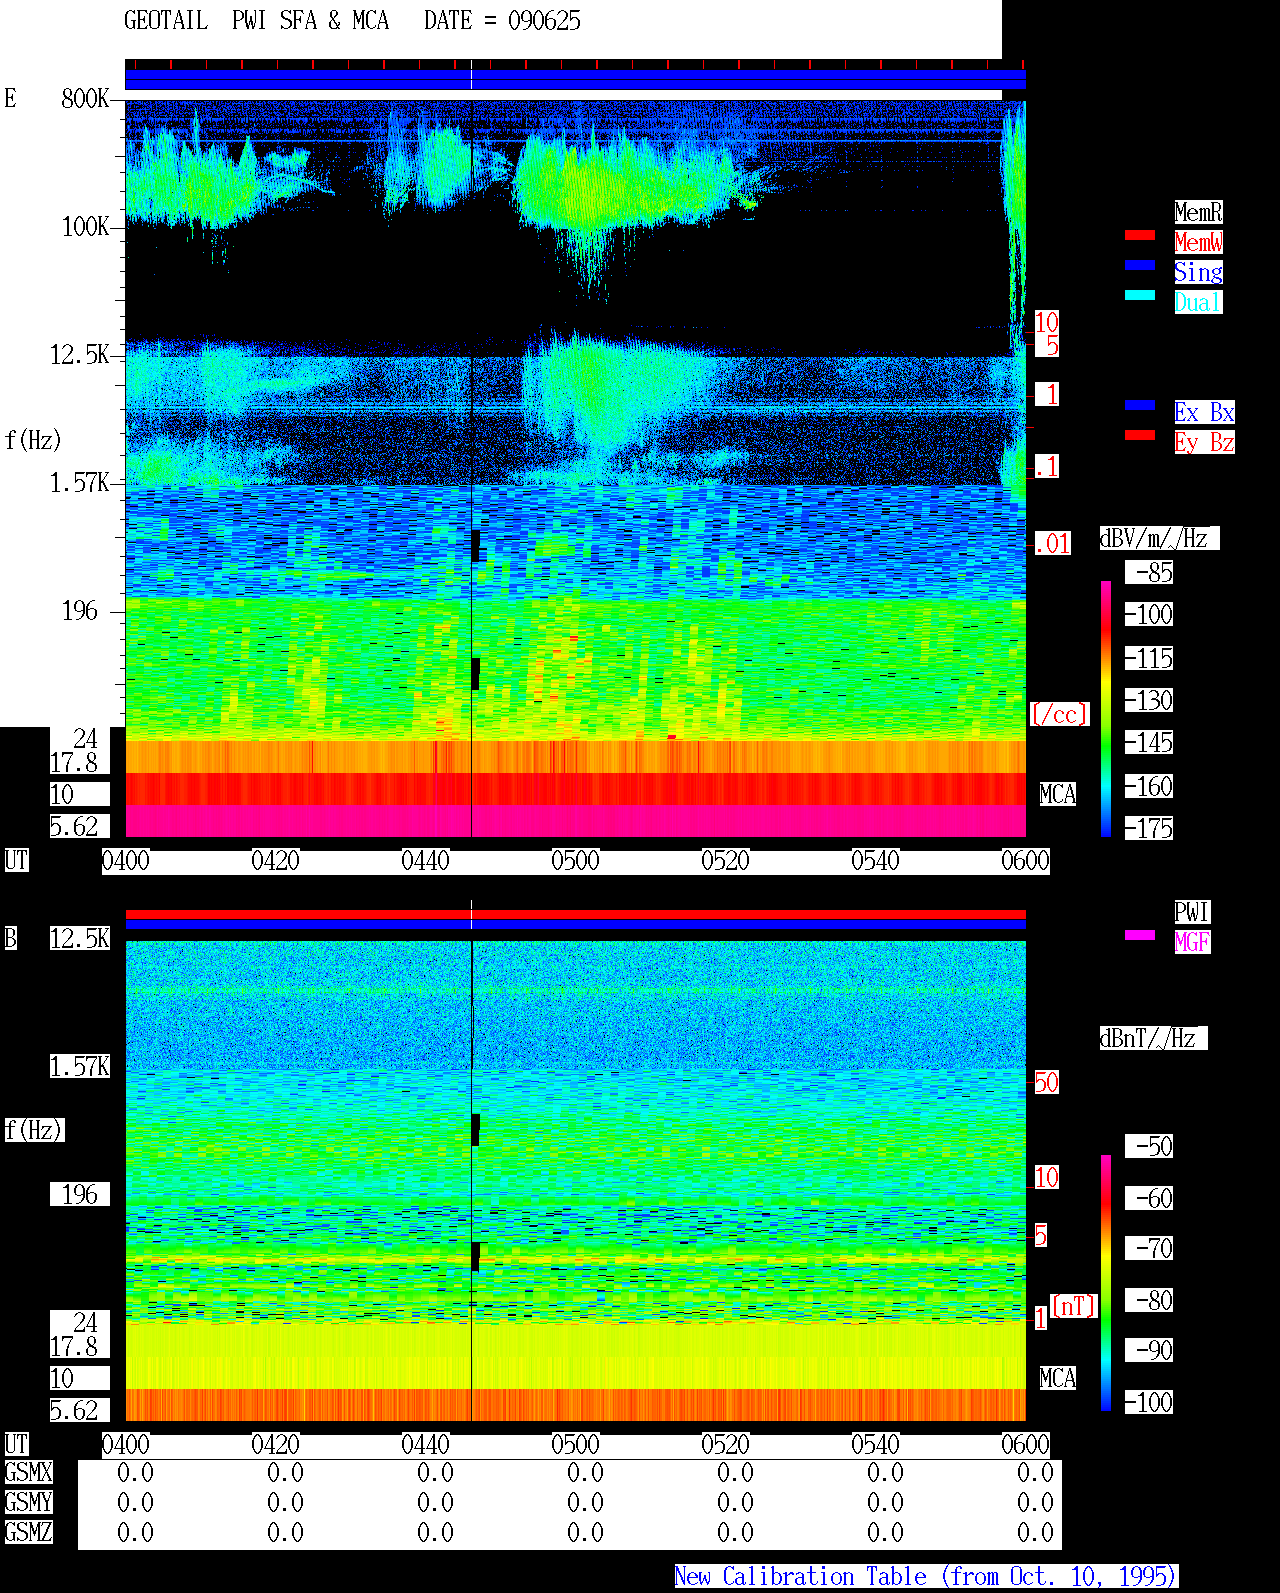Click the dBnT/√Hz unit label
This screenshot has height=1593, width=1280.
[x=1153, y=1038]
